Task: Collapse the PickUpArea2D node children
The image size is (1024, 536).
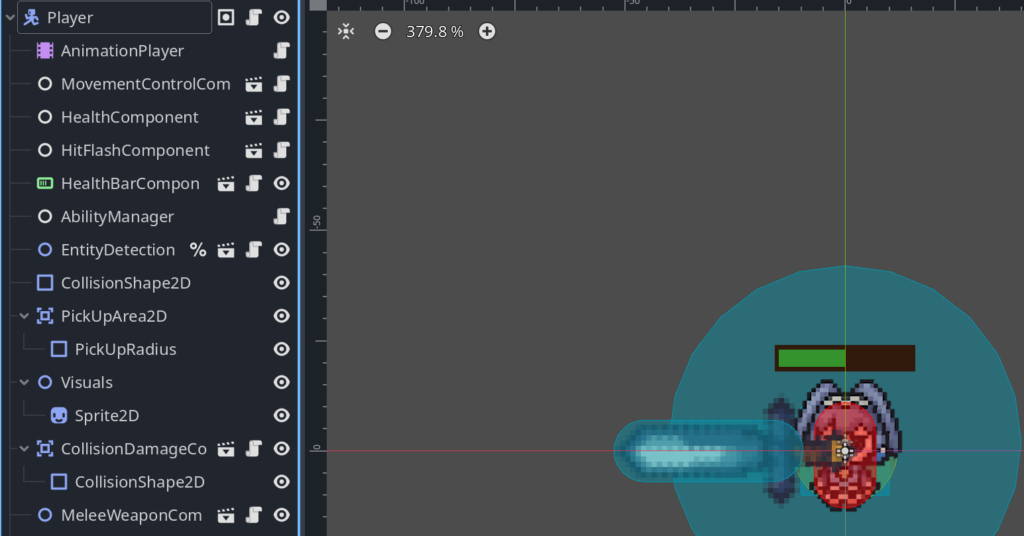Action: [x=24, y=317]
